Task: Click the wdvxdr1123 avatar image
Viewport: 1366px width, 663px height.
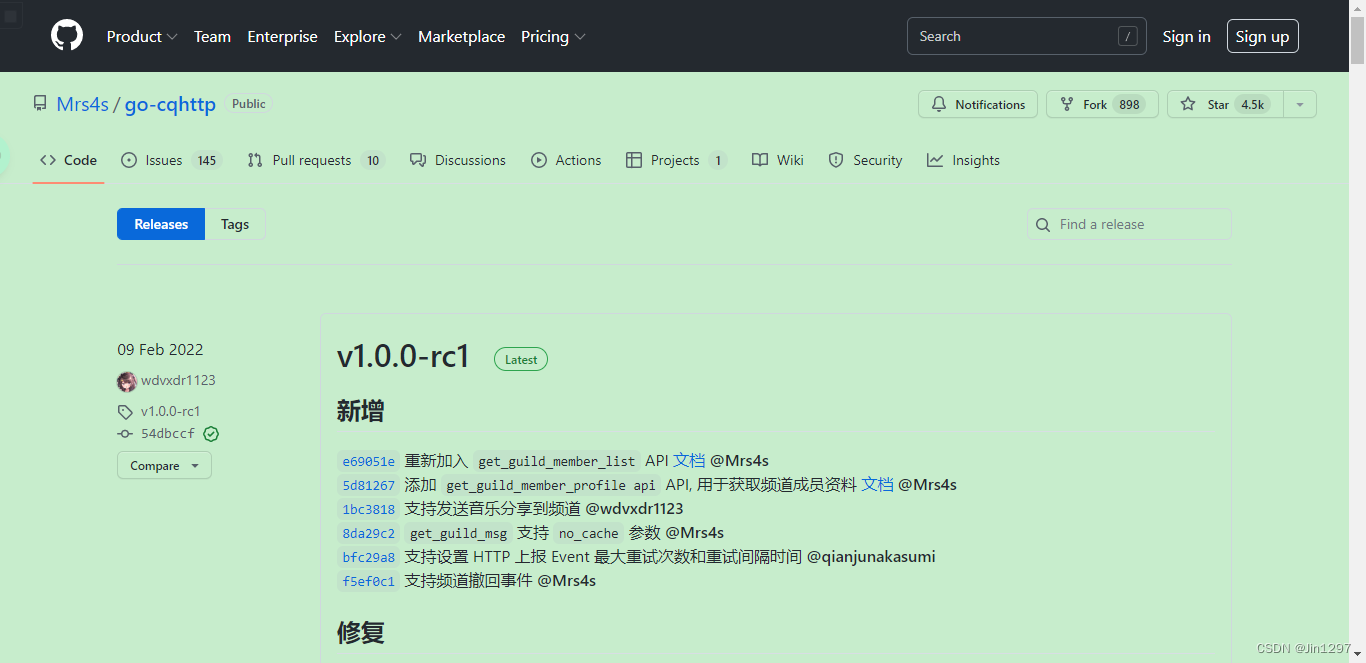Action: click(126, 381)
